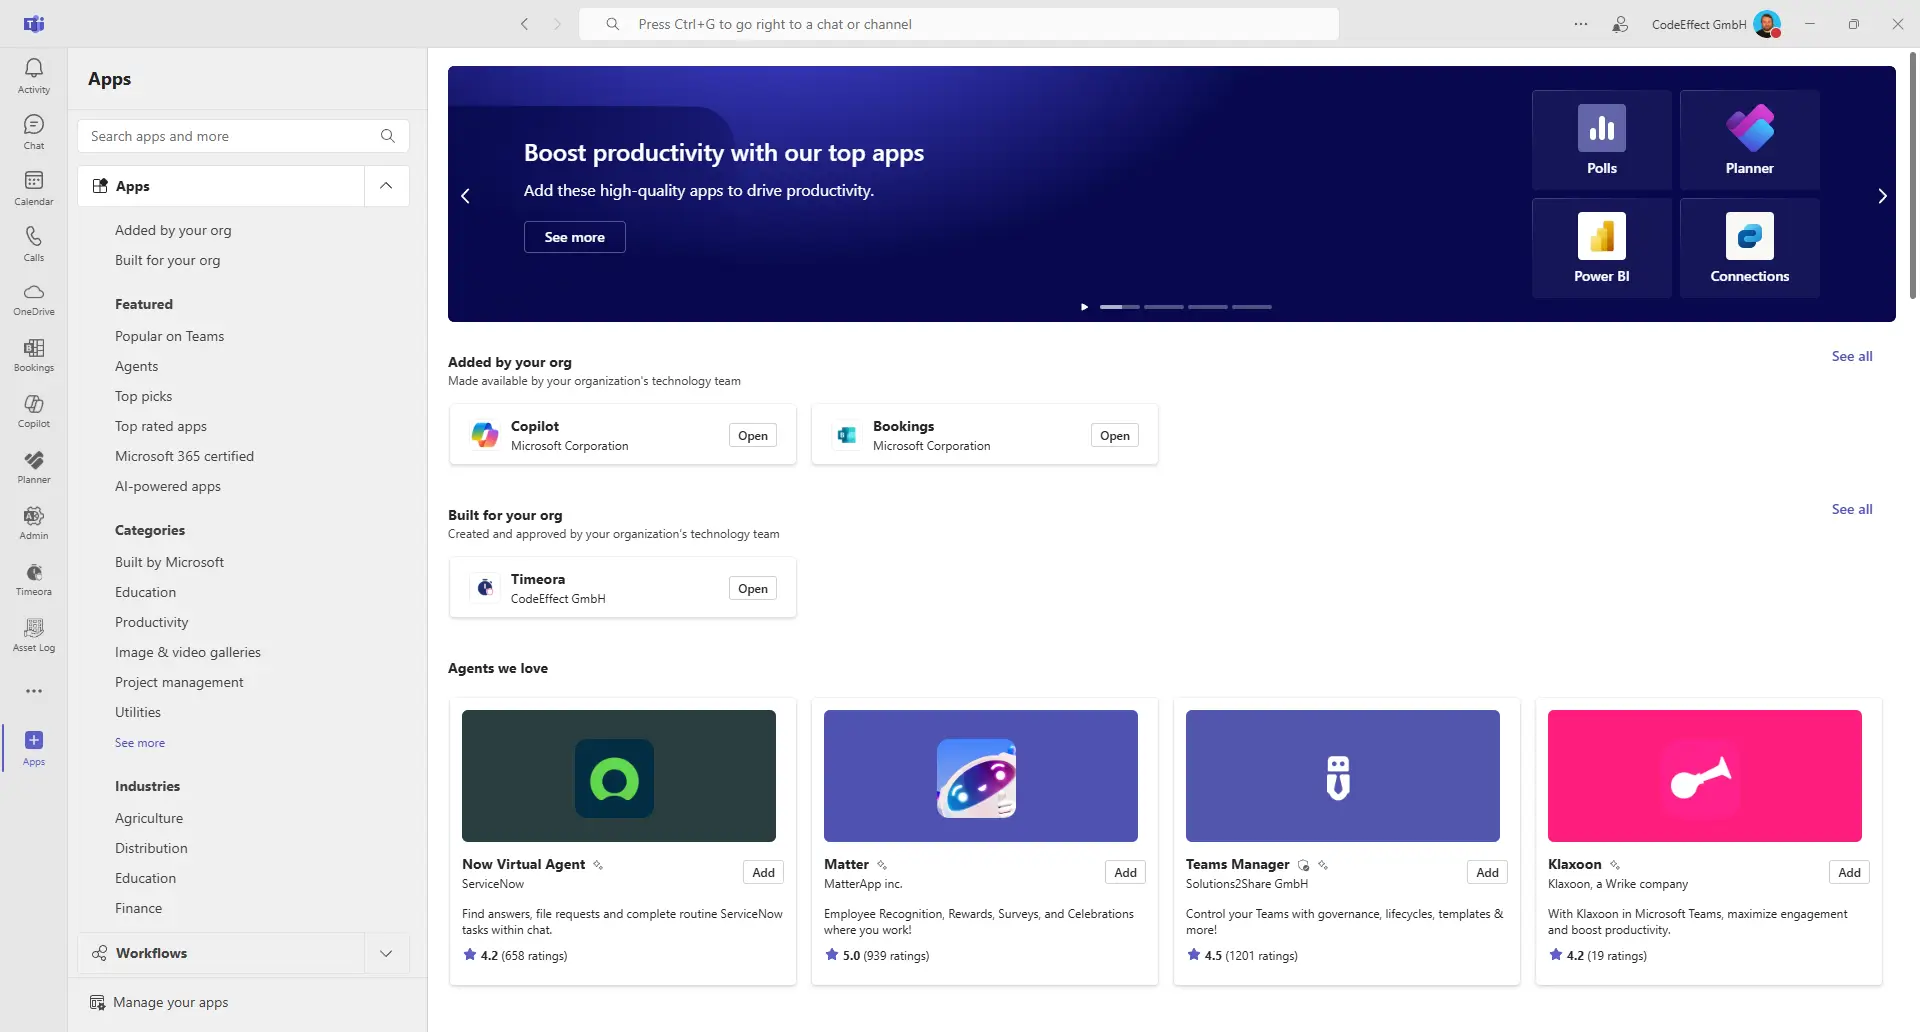Collapse the Apps section chevron
Image resolution: width=1920 pixels, height=1032 pixels.
[x=386, y=186]
